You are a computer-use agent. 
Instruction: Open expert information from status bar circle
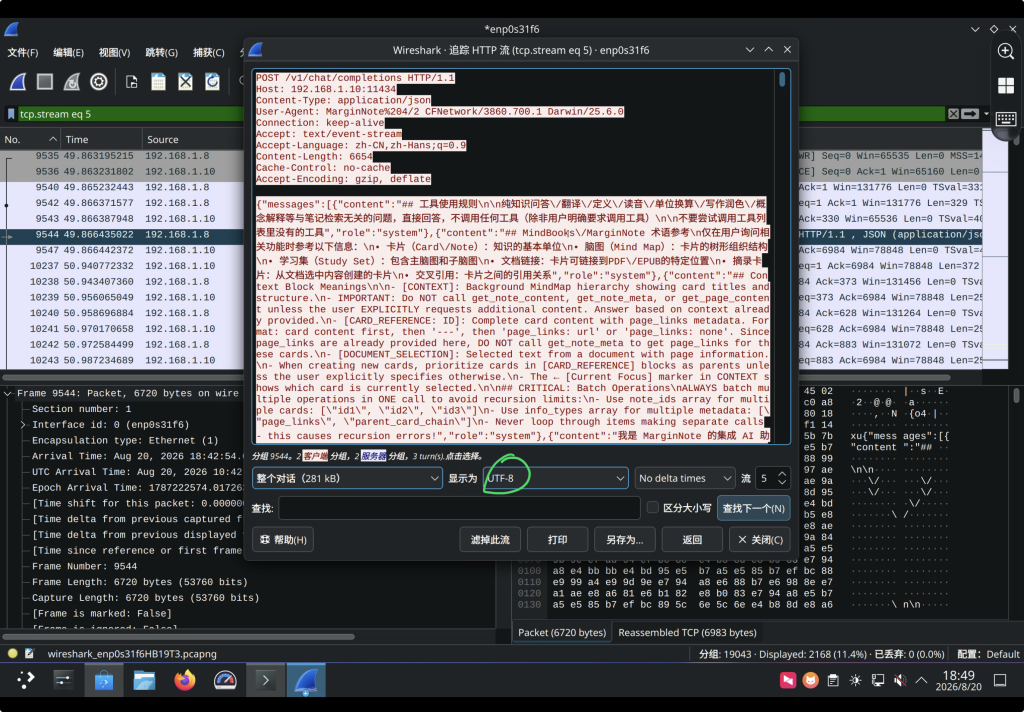12,653
